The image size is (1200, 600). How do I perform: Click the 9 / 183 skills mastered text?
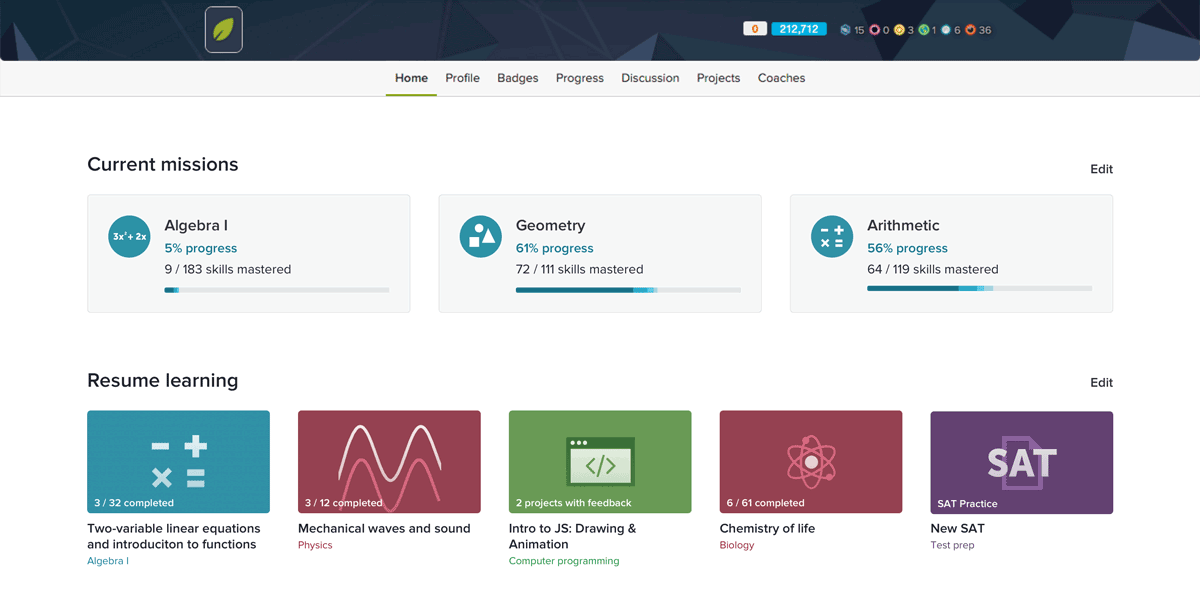[x=228, y=270]
